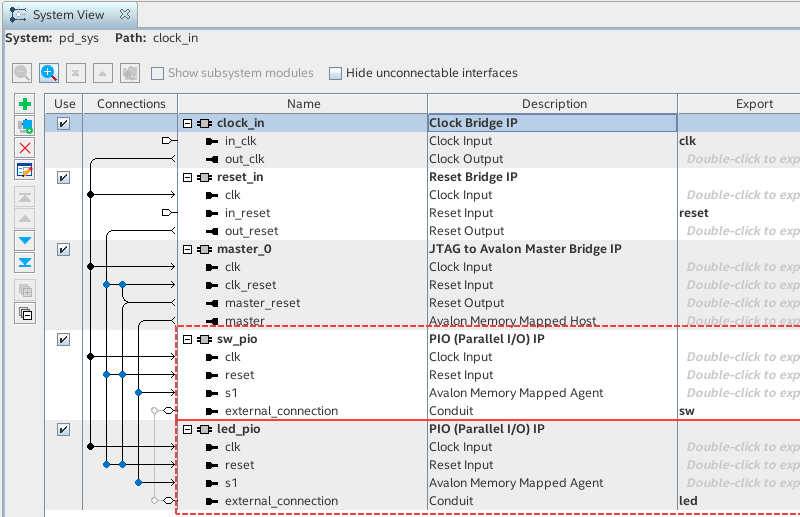Select the in_reset interface row
Screen dimensions: 800x517
pos(247,213)
